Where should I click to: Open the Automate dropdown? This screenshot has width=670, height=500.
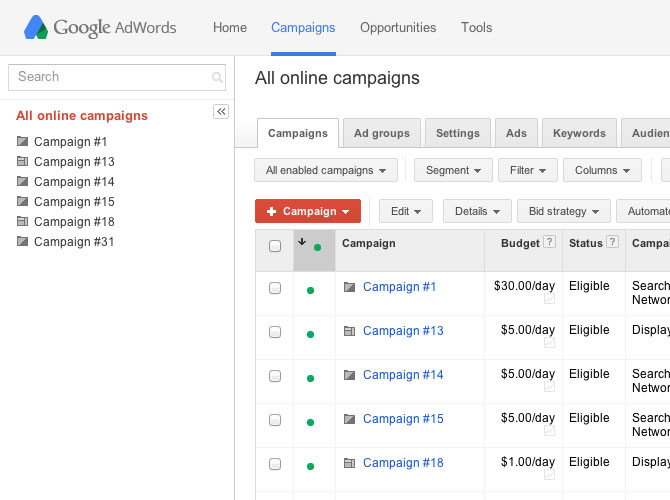(644, 211)
